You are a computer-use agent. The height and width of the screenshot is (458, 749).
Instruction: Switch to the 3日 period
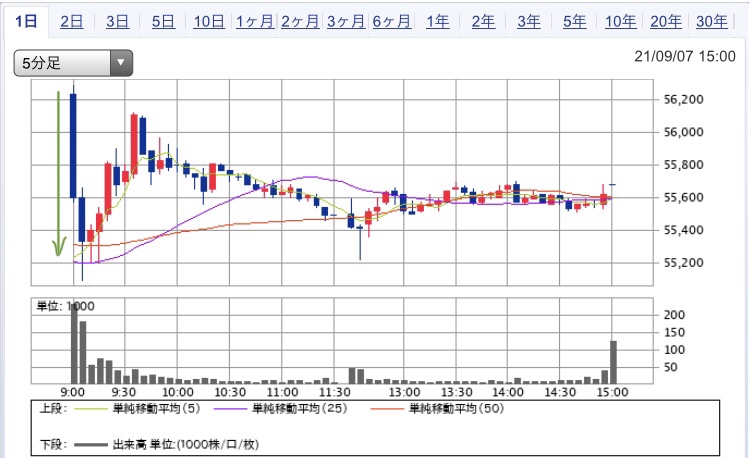118,21
